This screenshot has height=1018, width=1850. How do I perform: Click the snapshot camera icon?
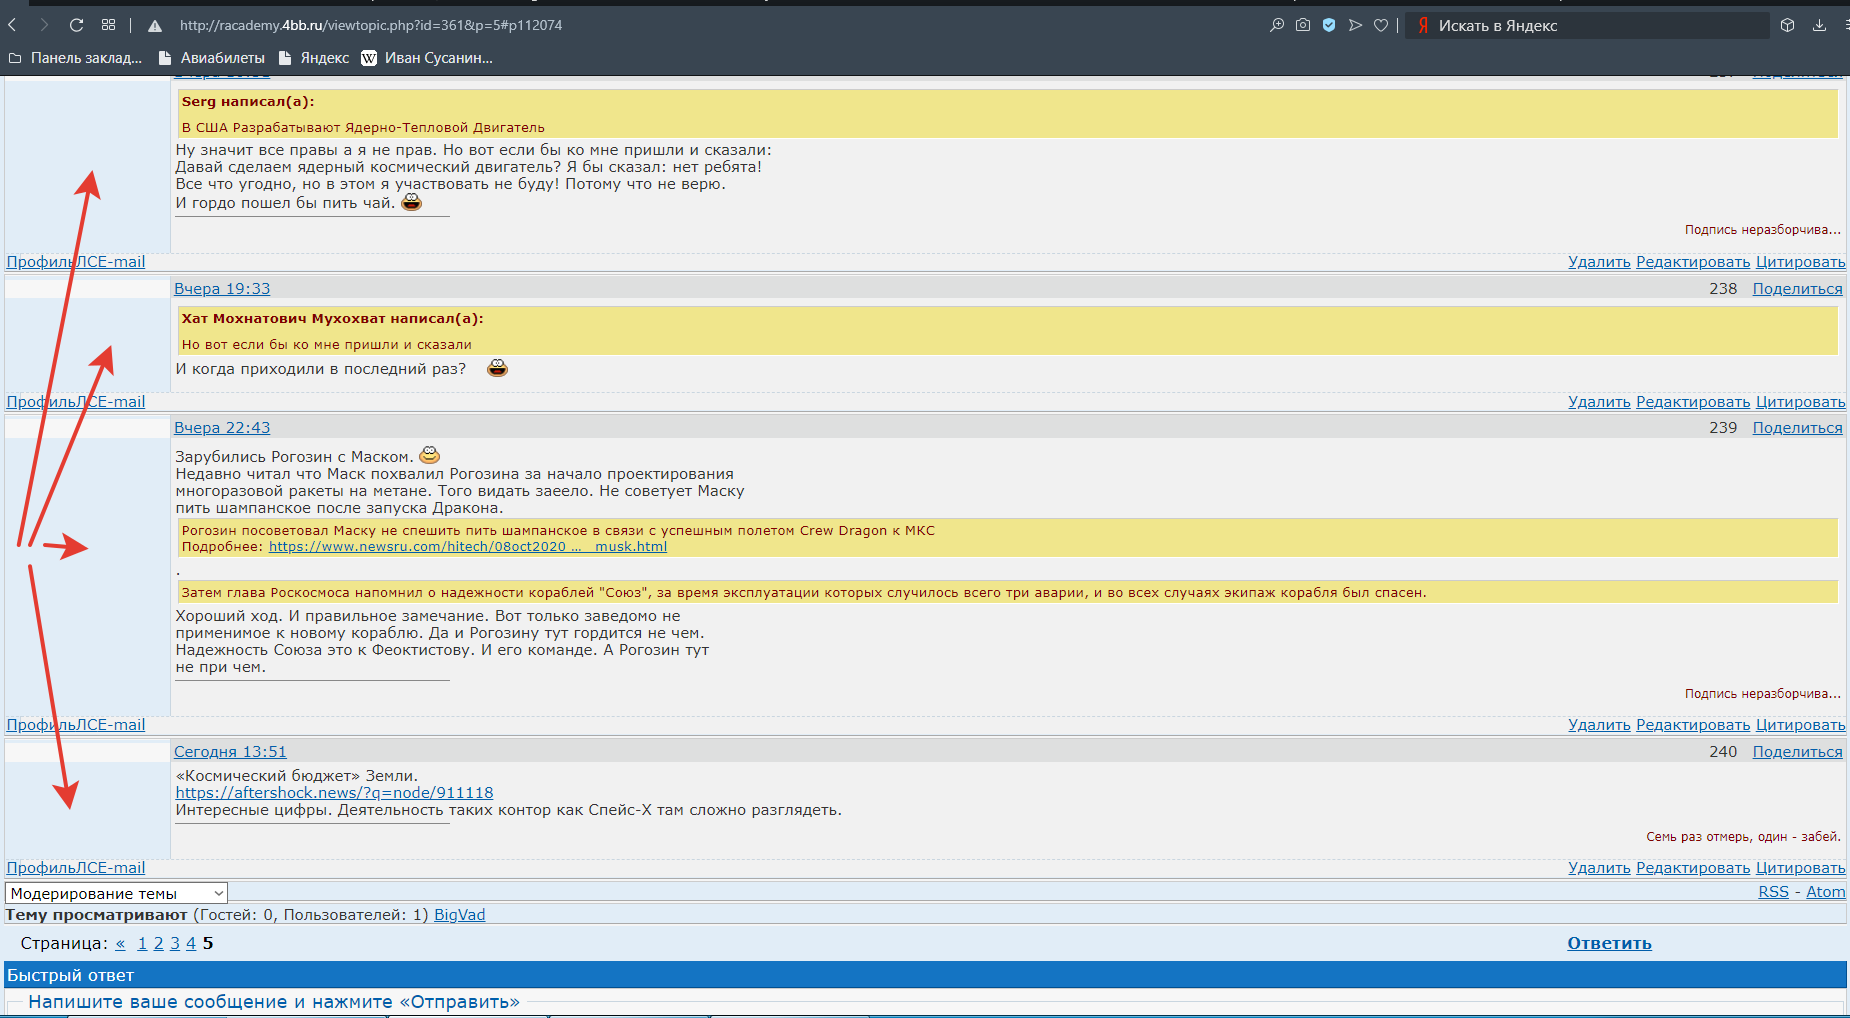click(x=1303, y=25)
